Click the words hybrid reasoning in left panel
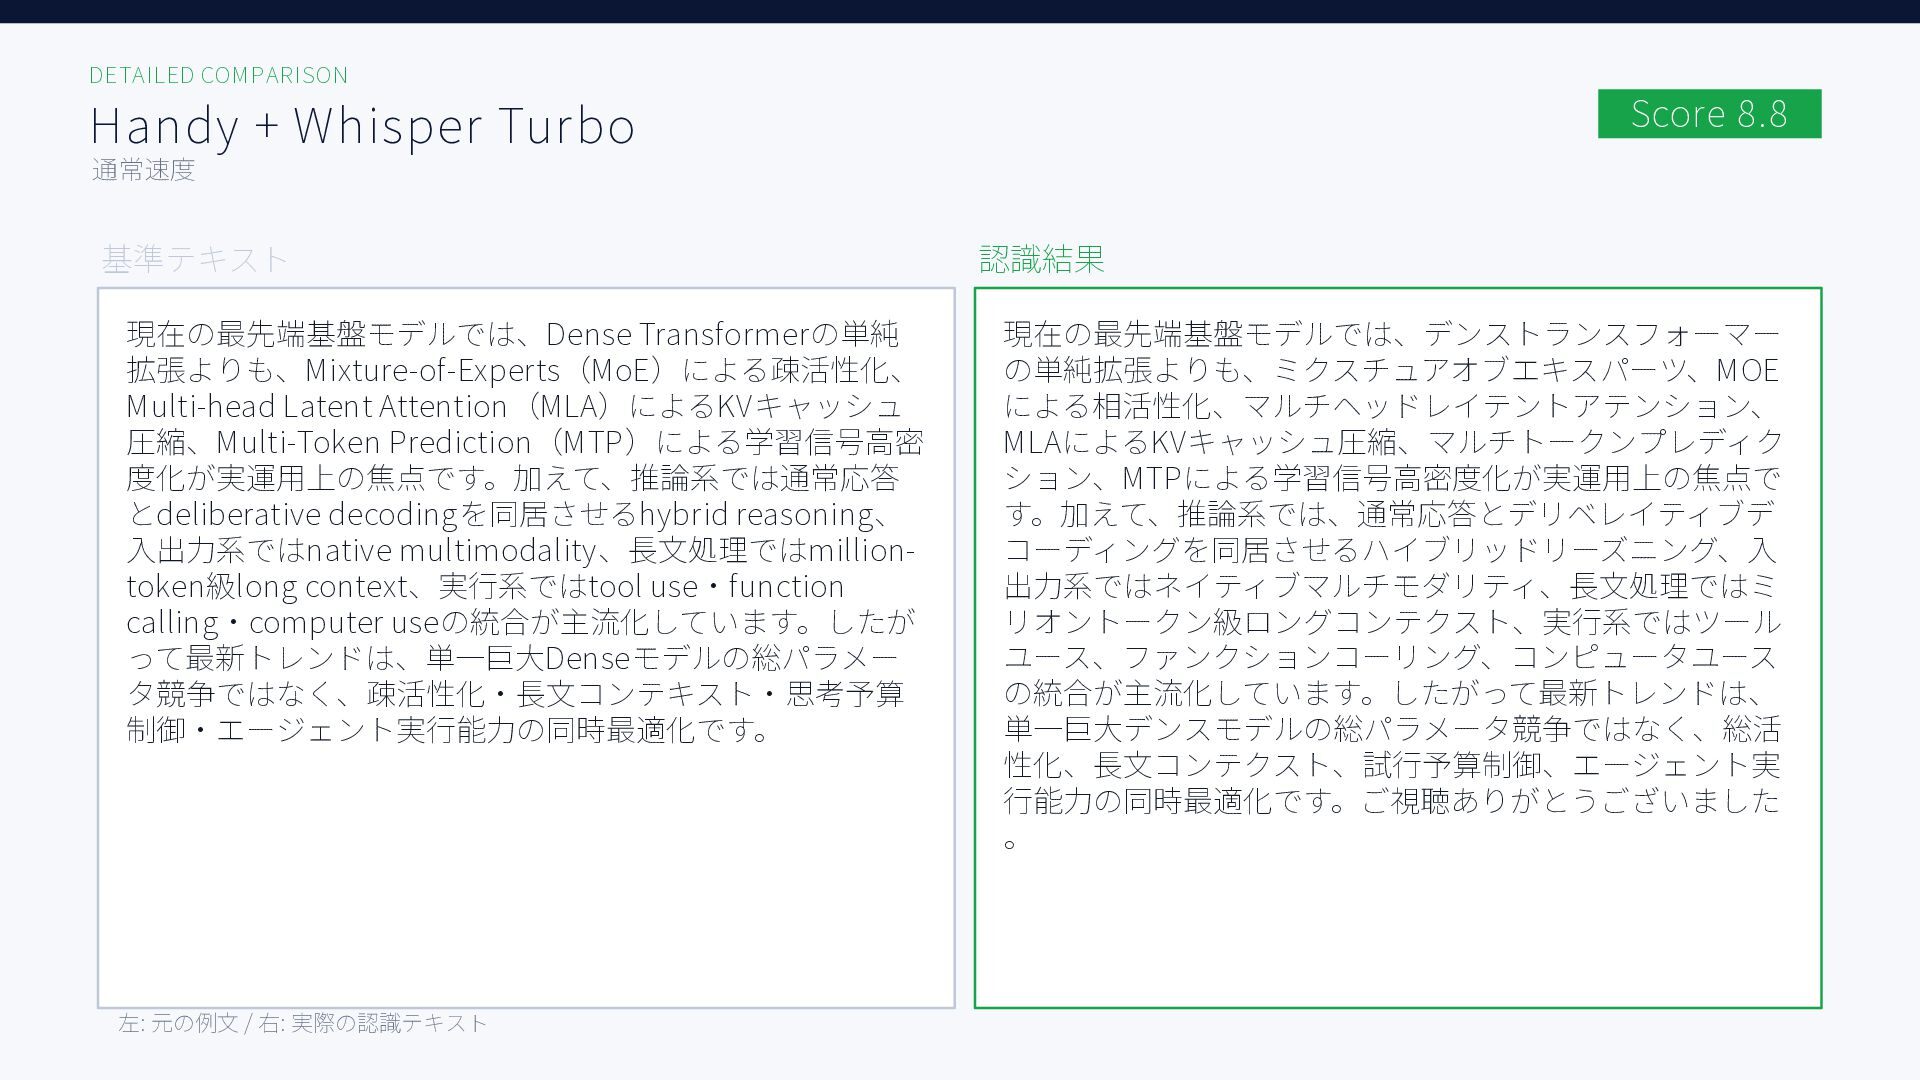The height and width of the screenshot is (1080, 1920). pos(755,514)
